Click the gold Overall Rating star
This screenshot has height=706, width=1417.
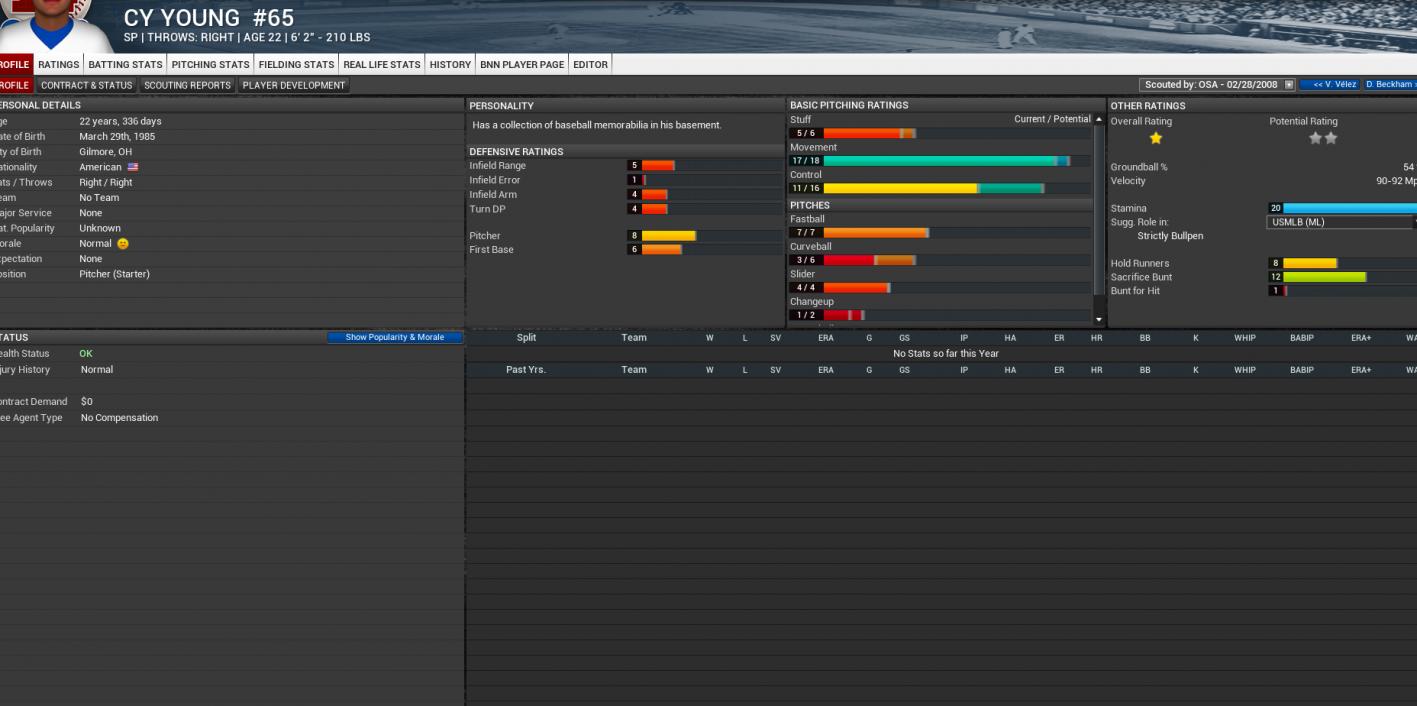click(x=1156, y=139)
